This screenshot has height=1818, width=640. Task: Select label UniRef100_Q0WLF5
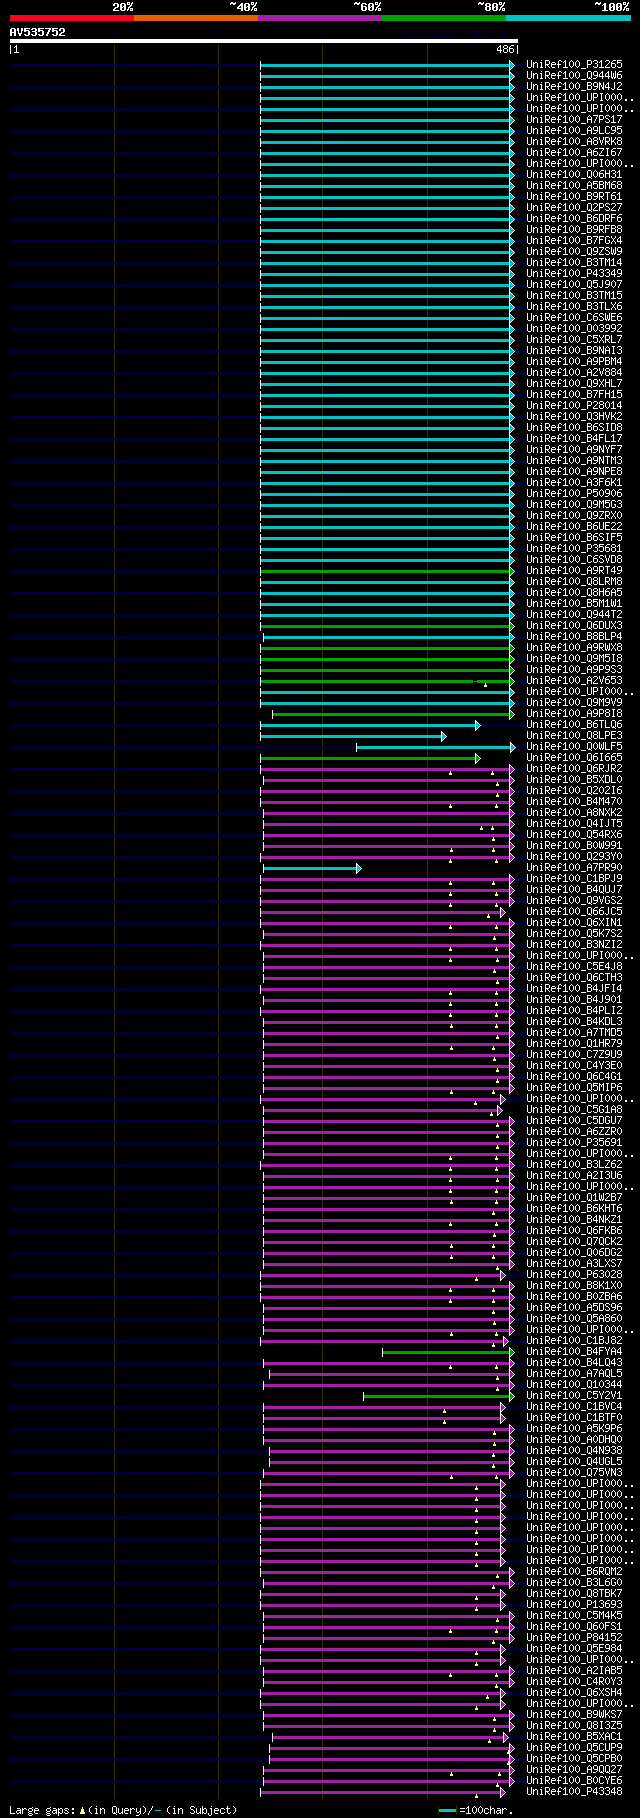point(574,747)
